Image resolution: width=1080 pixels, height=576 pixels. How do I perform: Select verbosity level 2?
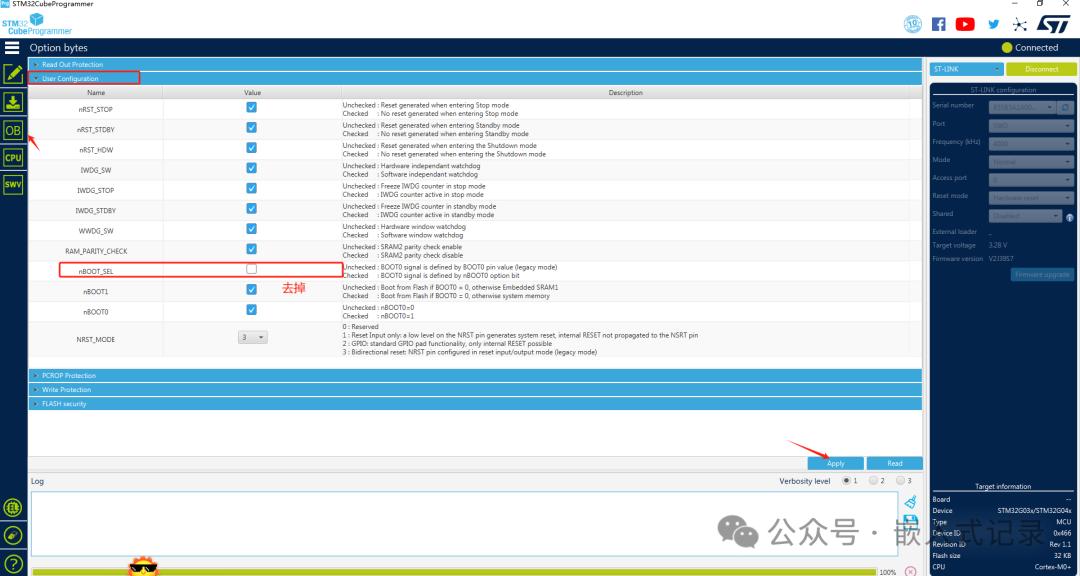pos(873,481)
